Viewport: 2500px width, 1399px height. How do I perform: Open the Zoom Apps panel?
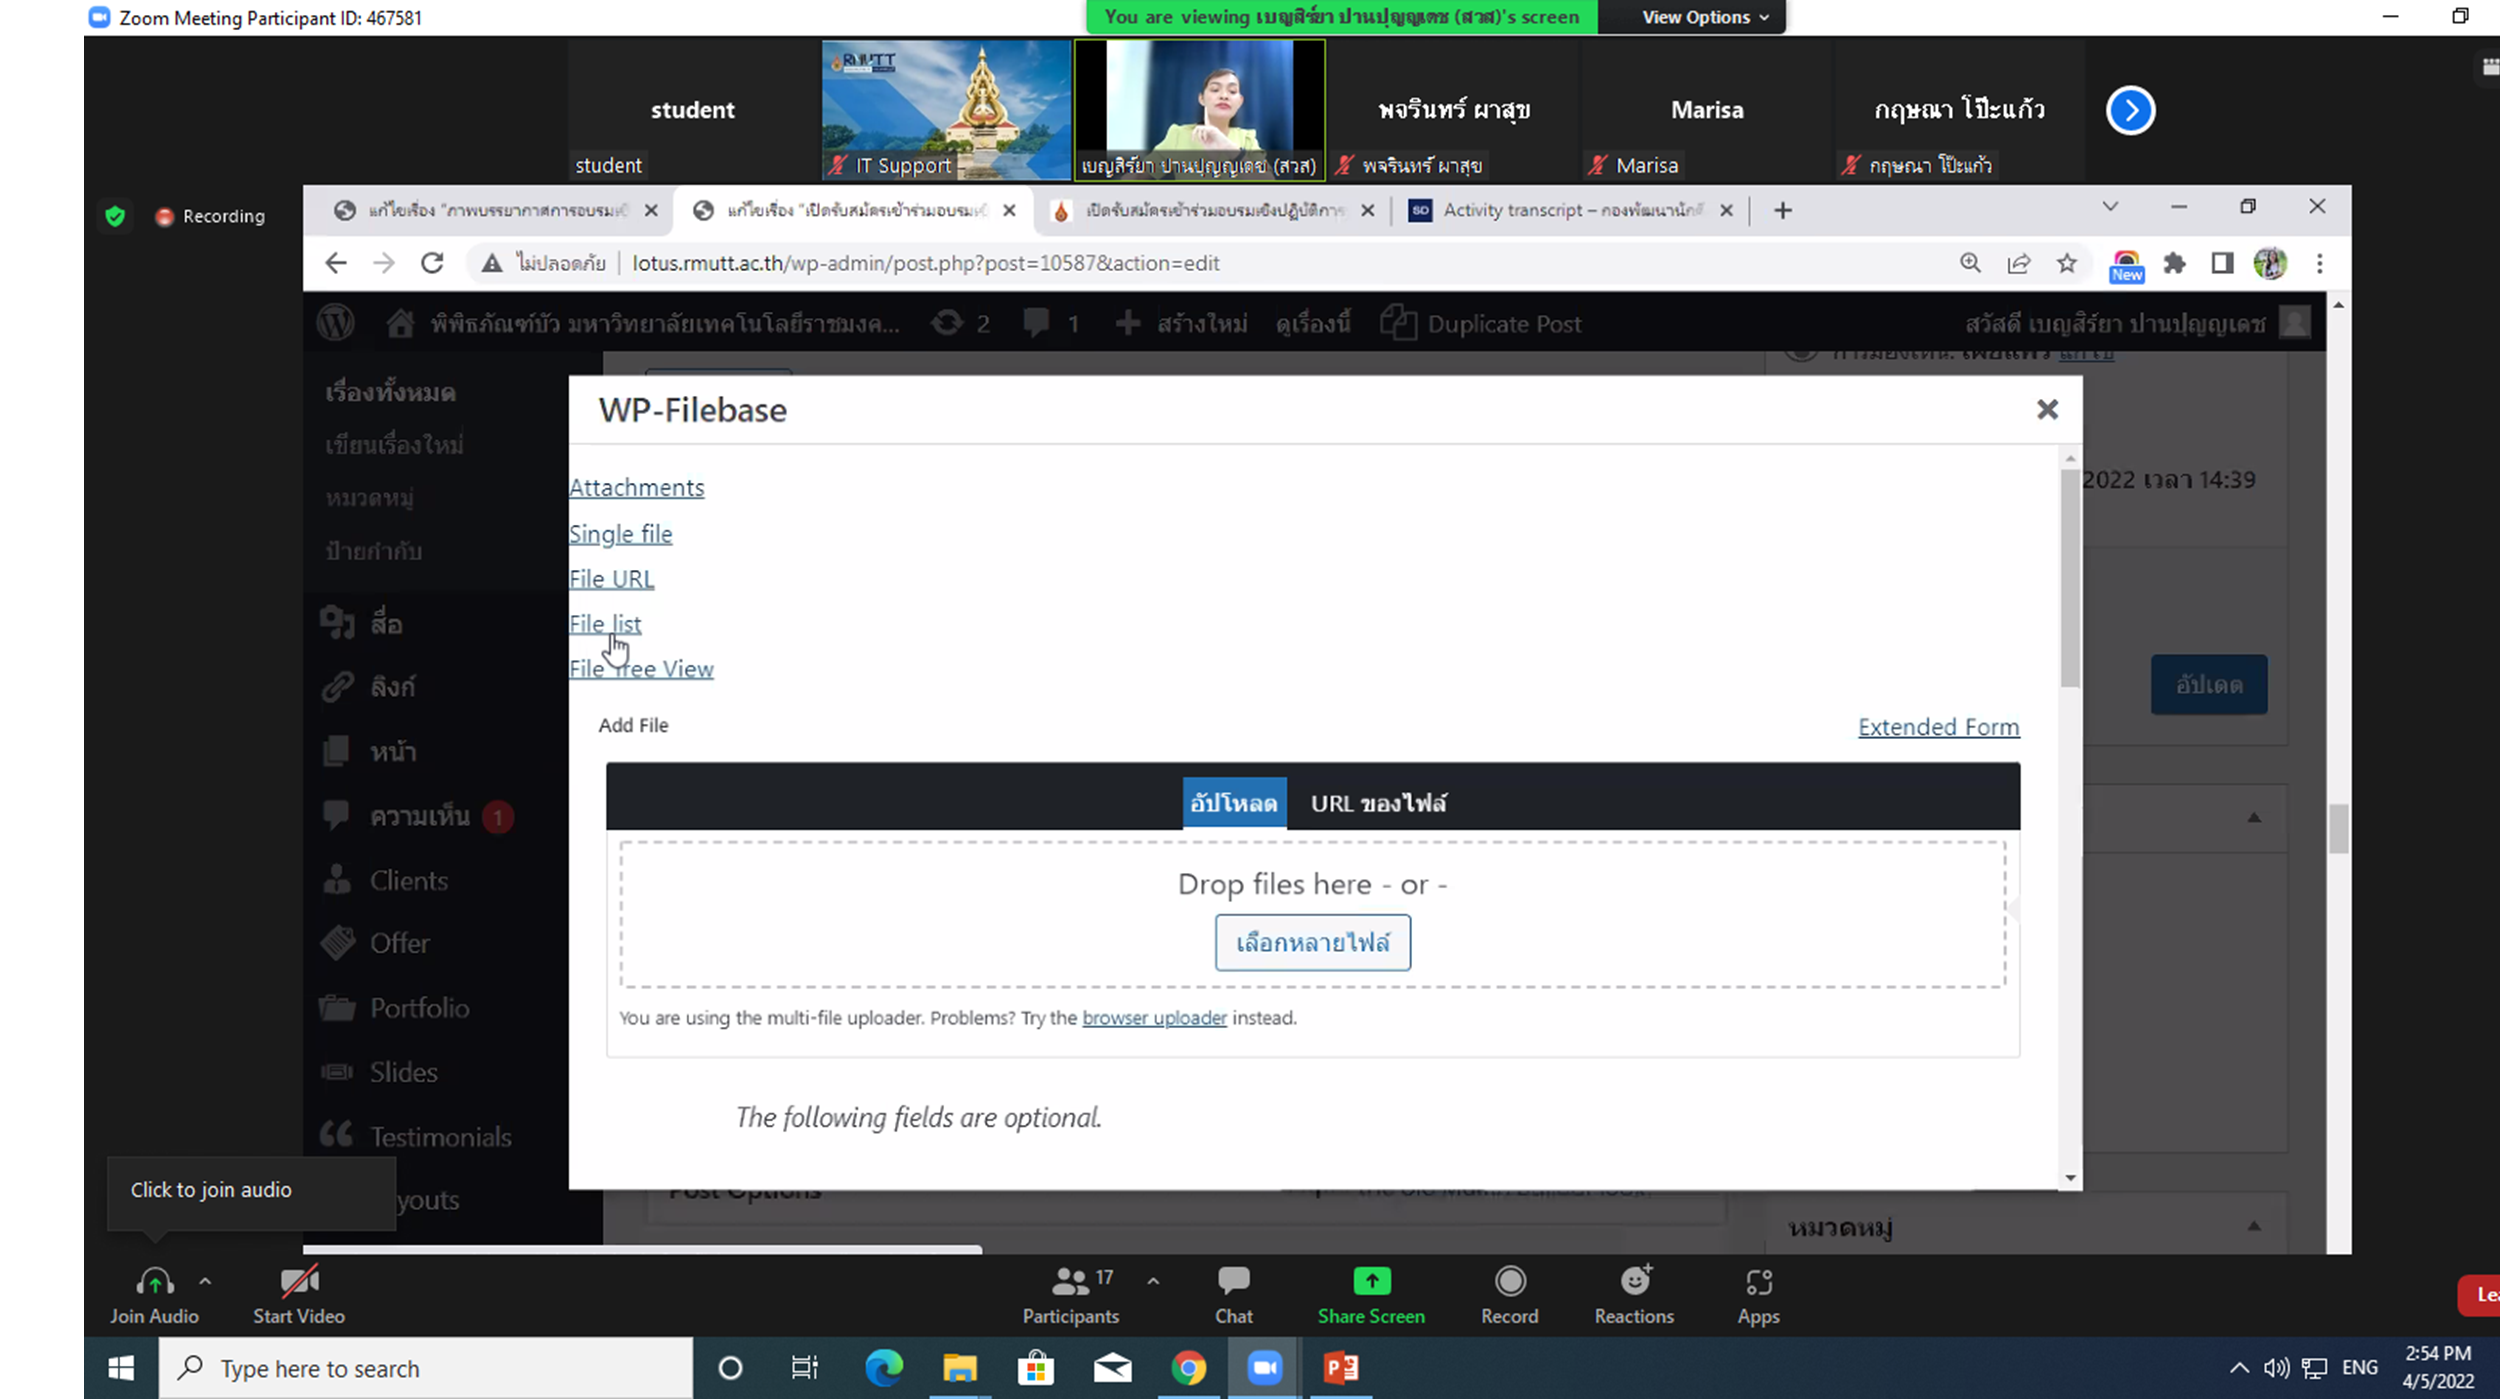click(1758, 1295)
